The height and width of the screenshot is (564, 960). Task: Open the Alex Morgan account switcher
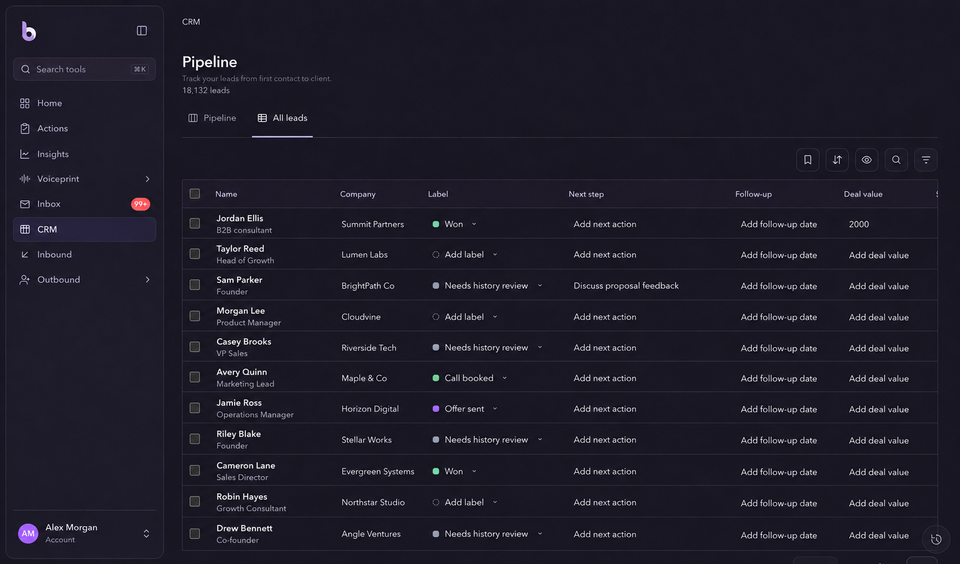pyautogui.click(x=146, y=533)
